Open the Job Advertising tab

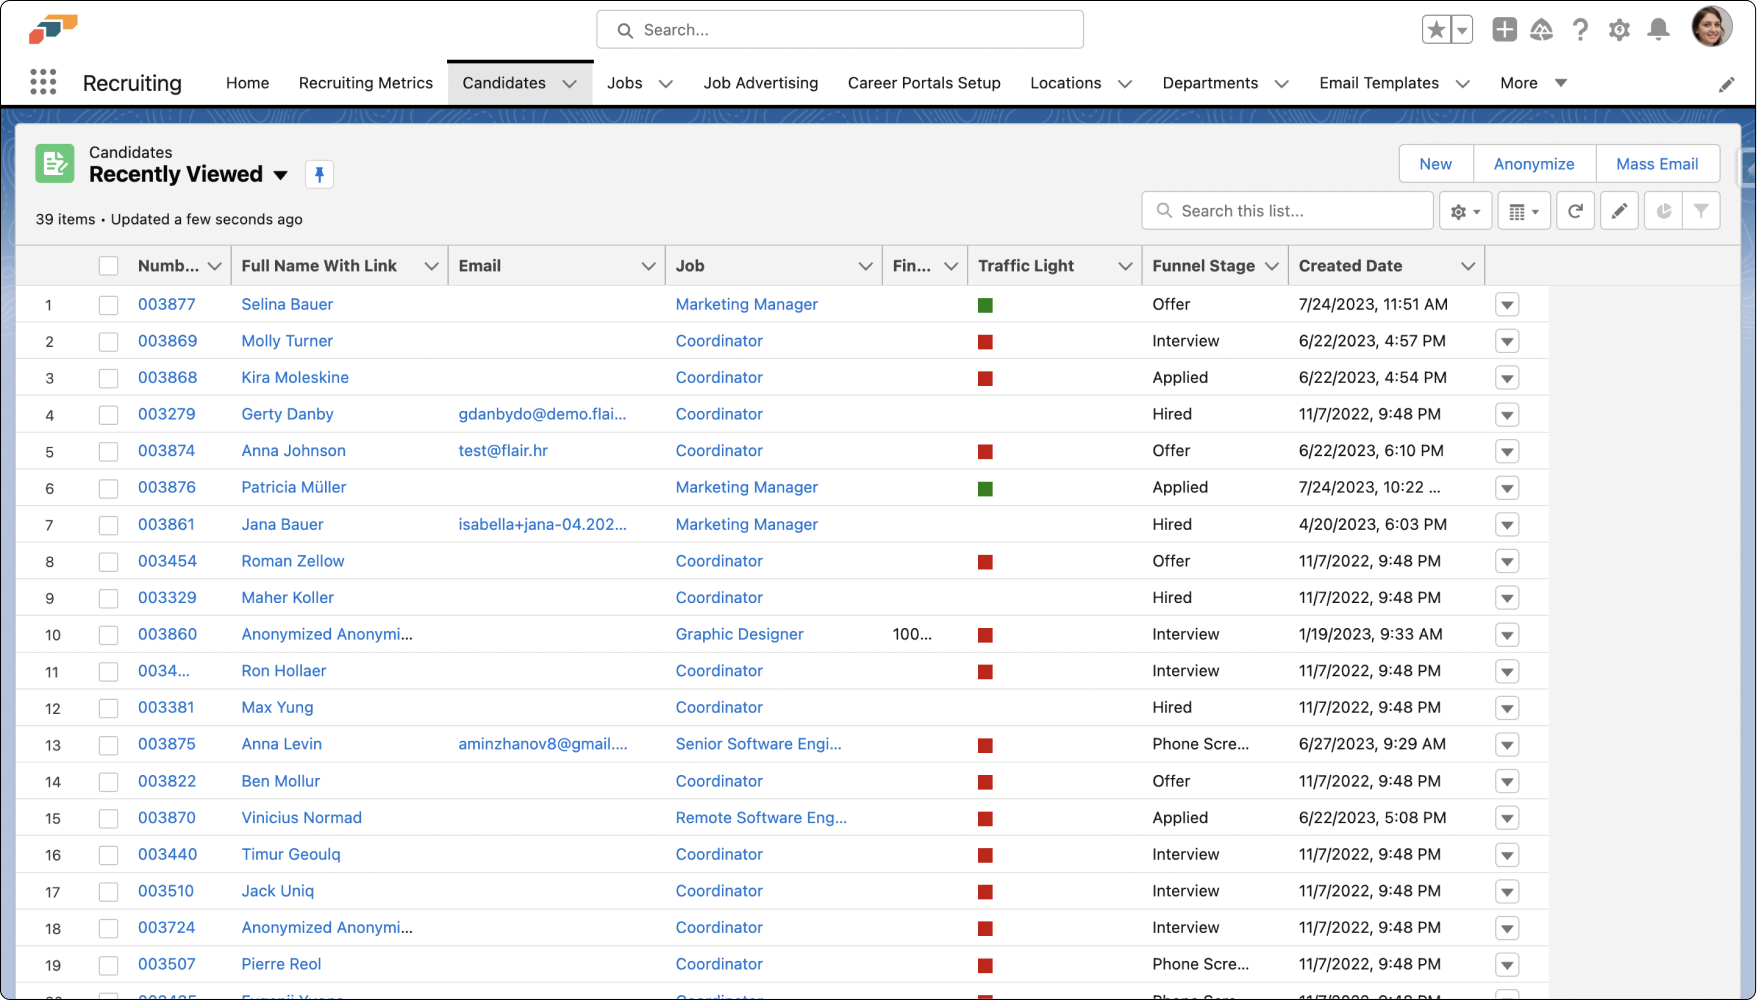pos(760,83)
